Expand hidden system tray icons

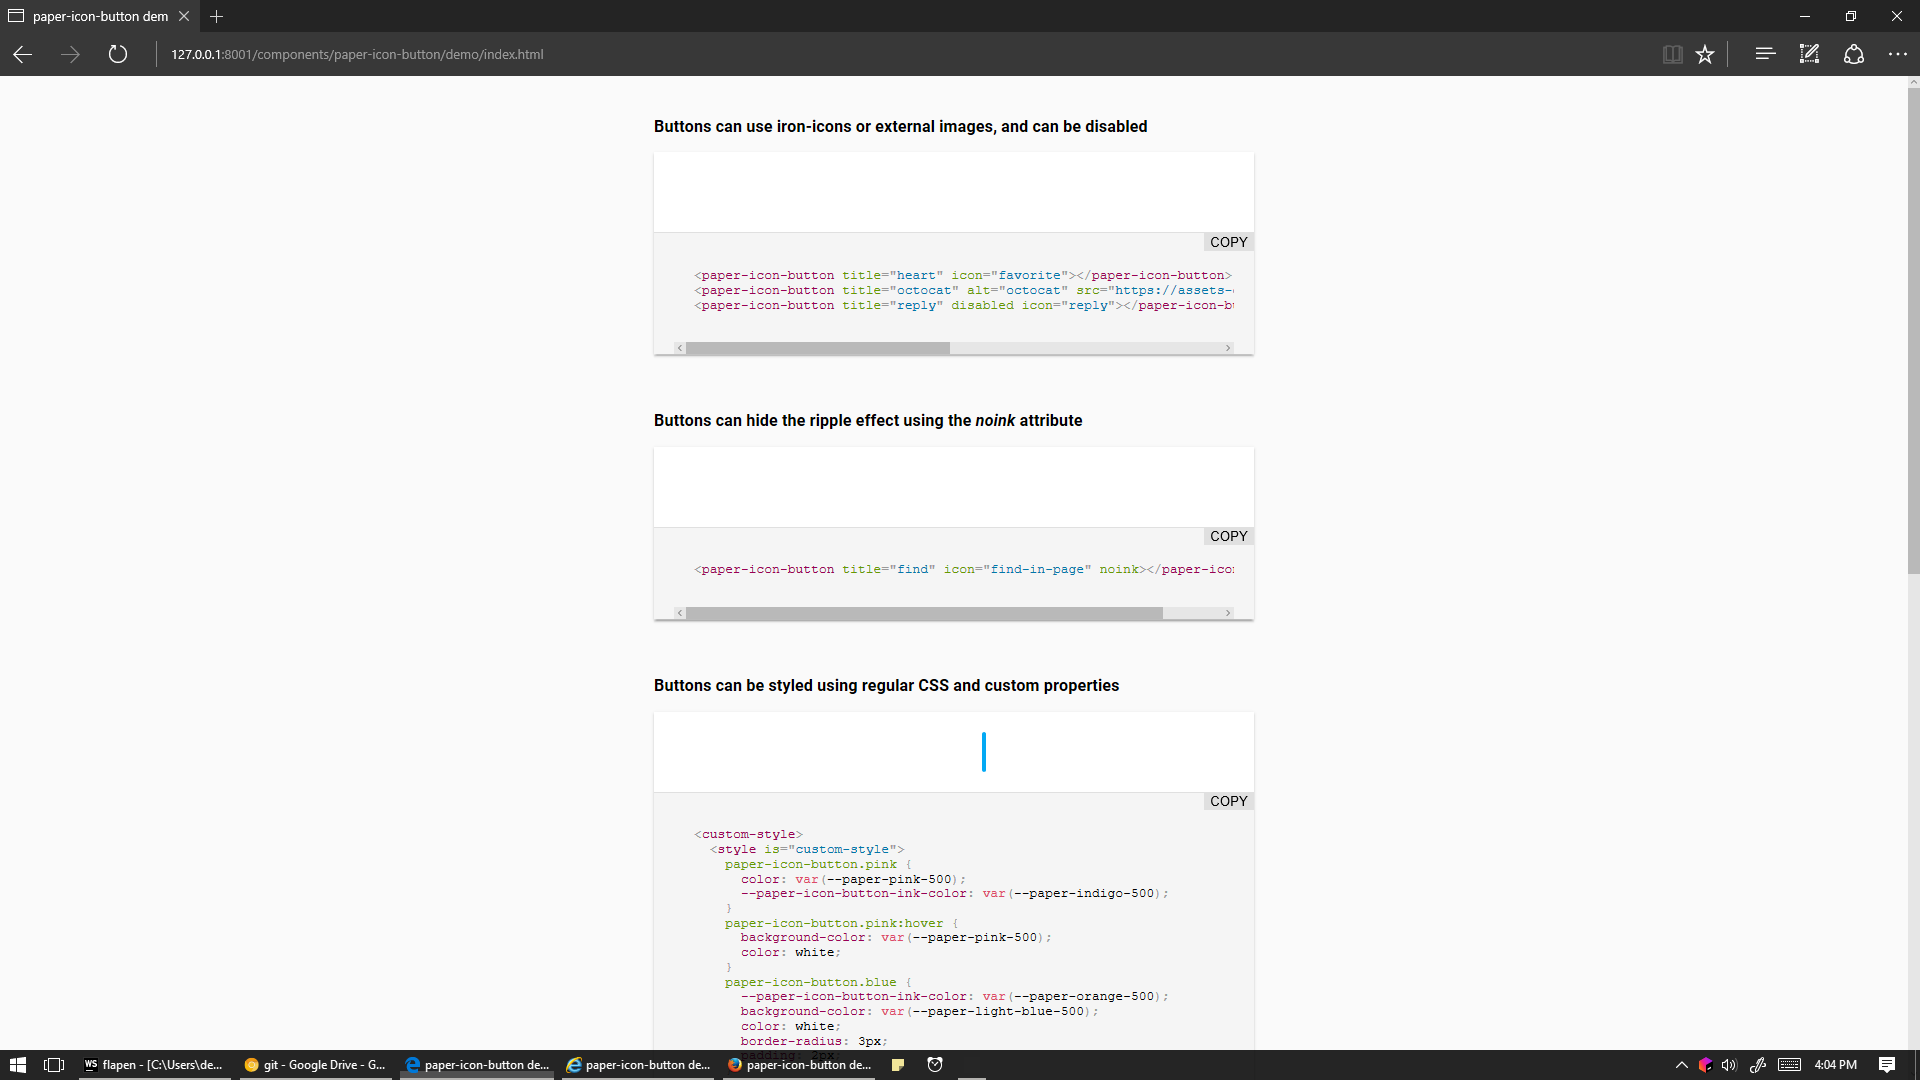click(x=1680, y=1064)
